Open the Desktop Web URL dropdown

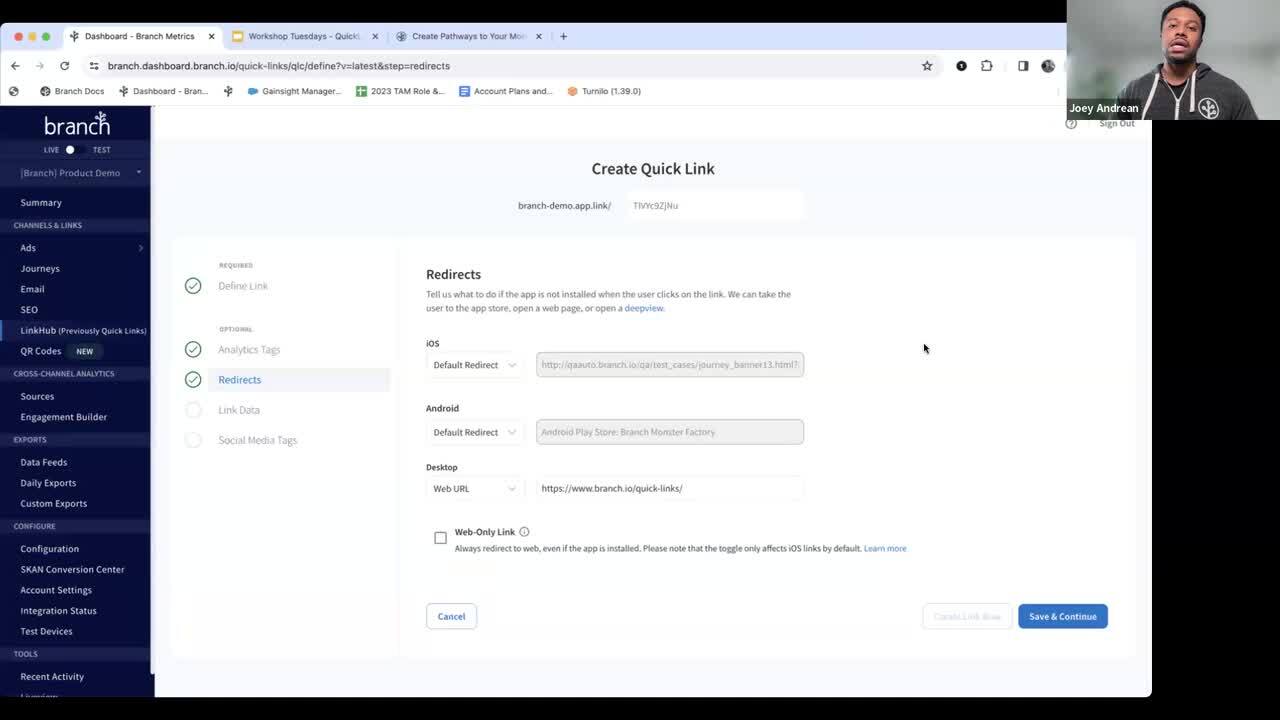[474, 489]
